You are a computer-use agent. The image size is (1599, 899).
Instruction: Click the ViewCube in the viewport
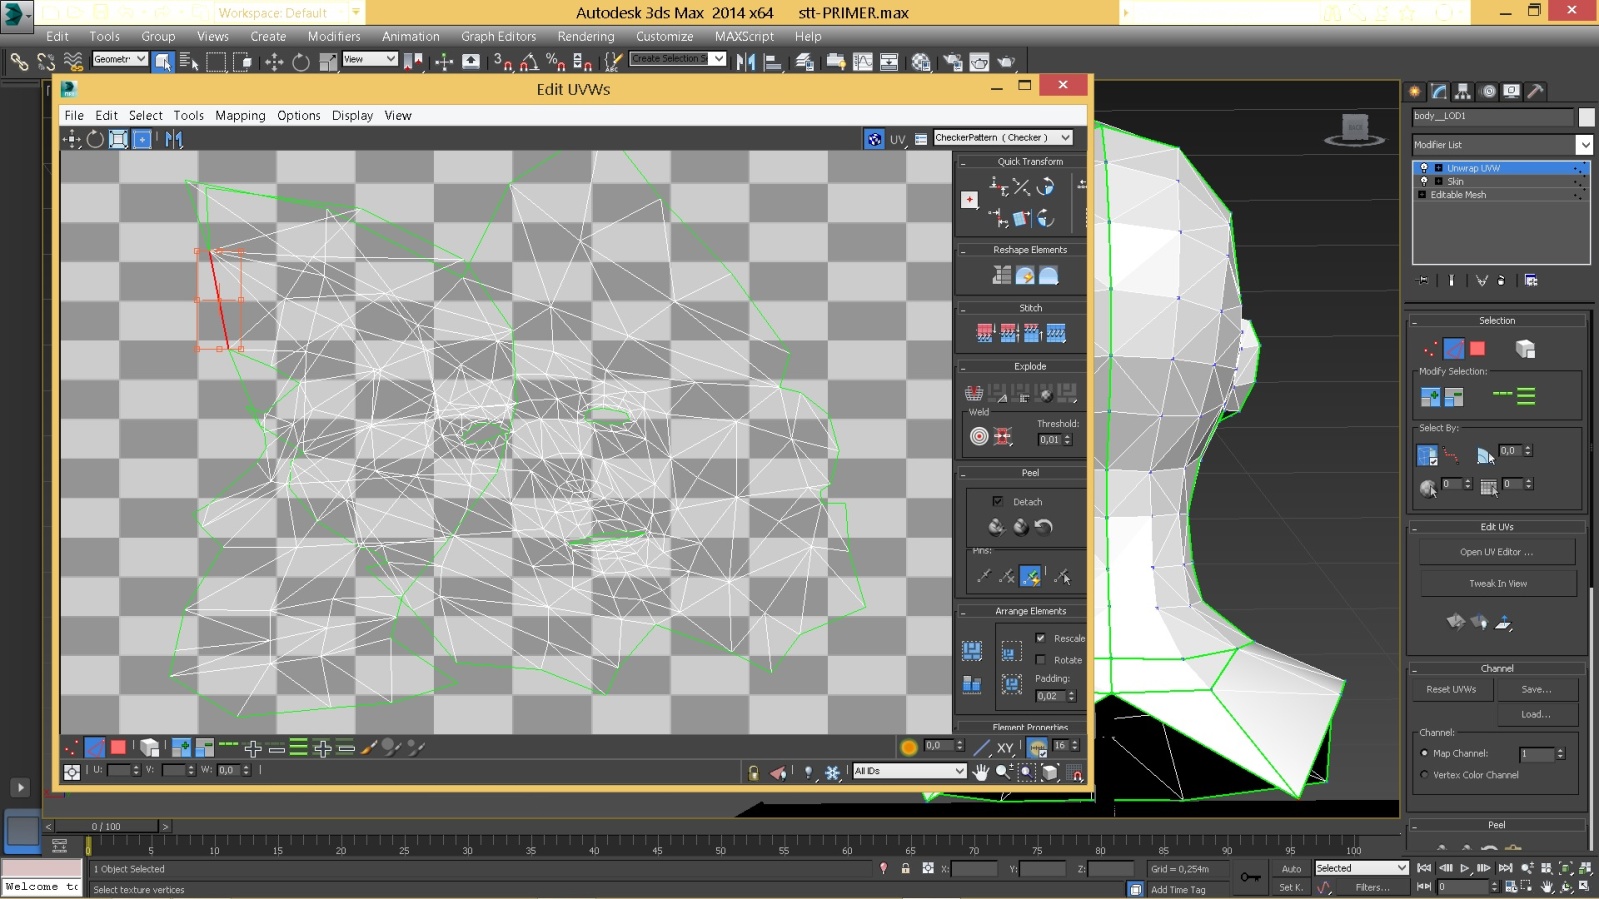tap(1355, 129)
